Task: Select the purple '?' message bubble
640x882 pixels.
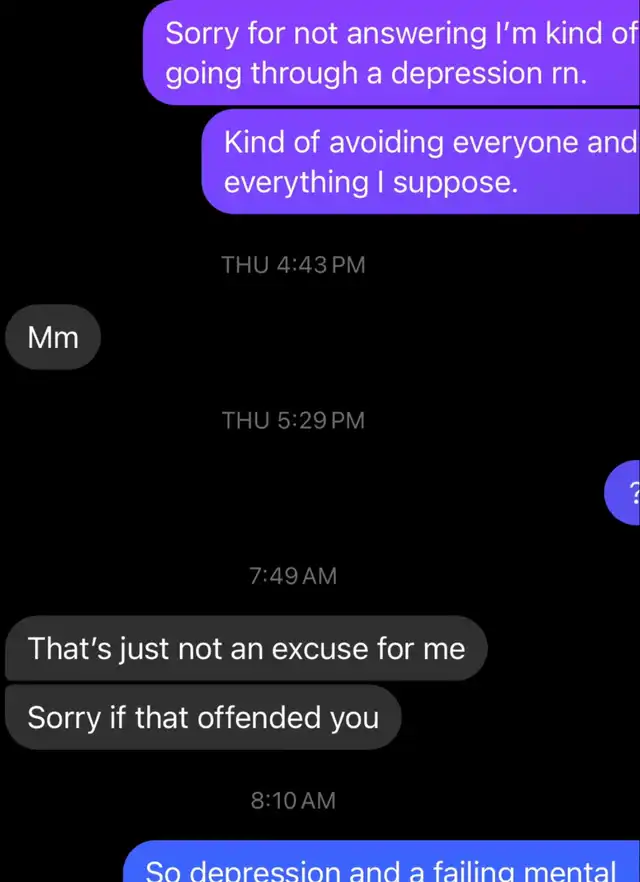Action: pos(623,493)
